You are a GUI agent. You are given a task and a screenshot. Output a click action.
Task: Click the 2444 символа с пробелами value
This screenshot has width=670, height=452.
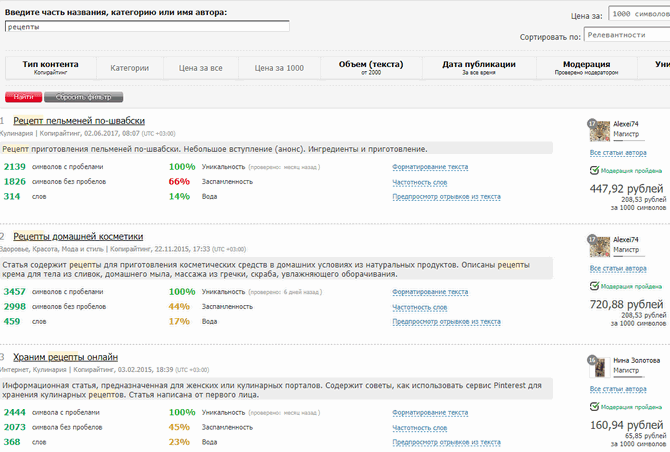(x=15, y=413)
